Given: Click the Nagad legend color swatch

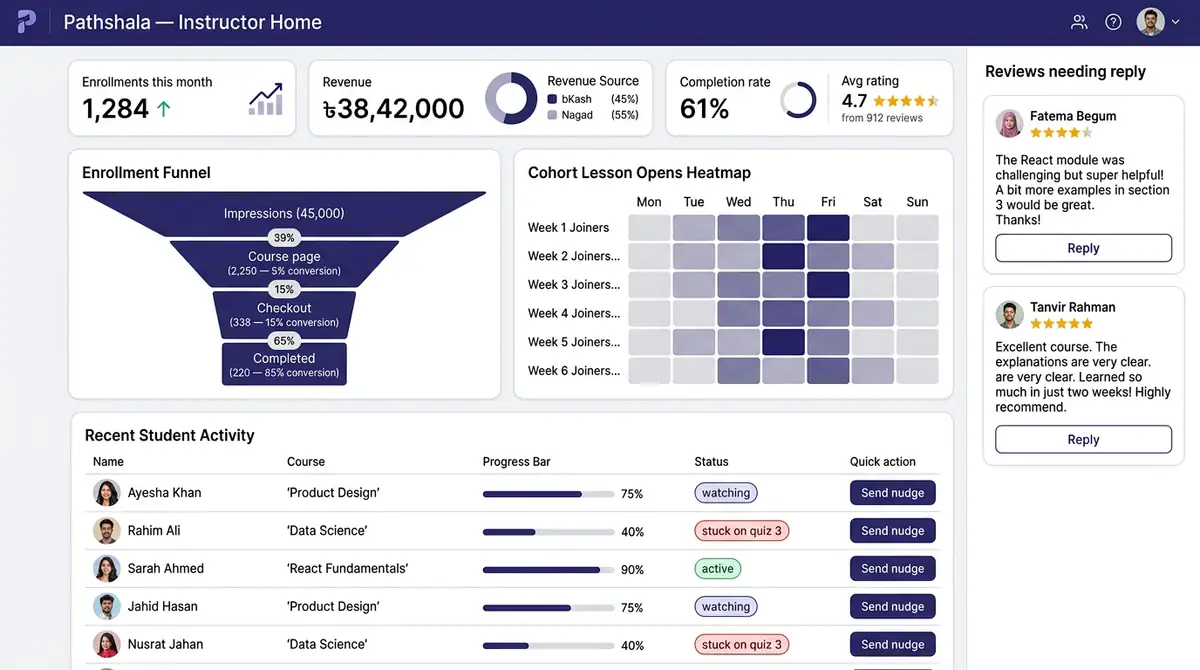Looking at the screenshot, I should (x=552, y=116).
